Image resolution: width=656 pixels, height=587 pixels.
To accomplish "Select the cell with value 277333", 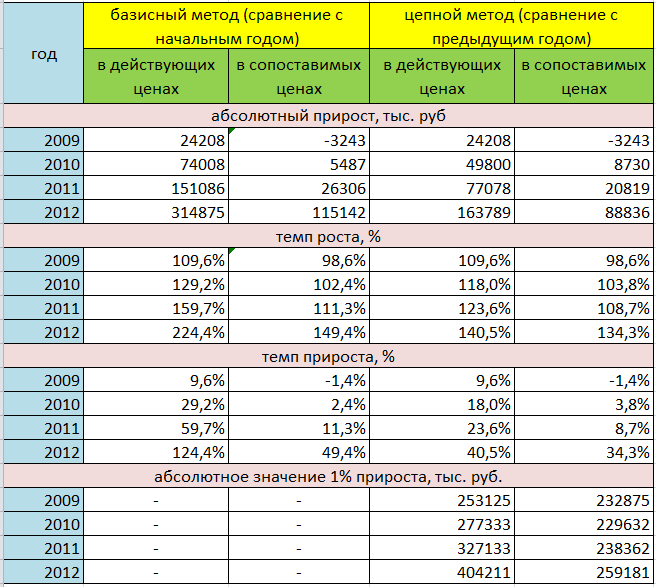I will 442,524.
